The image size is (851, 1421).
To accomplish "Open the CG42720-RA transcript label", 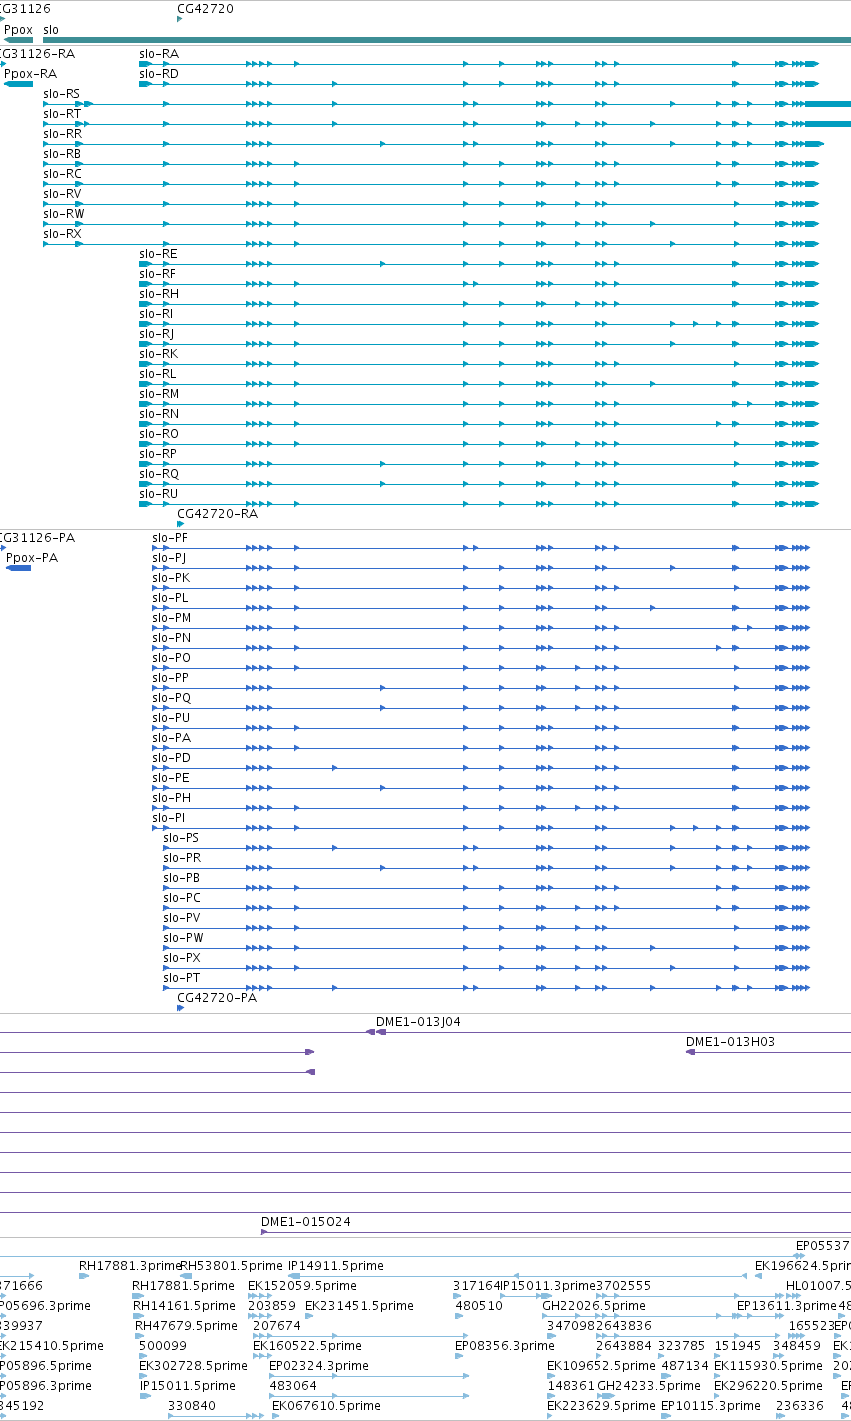I will pyautogui.click(x=217, y=514).
